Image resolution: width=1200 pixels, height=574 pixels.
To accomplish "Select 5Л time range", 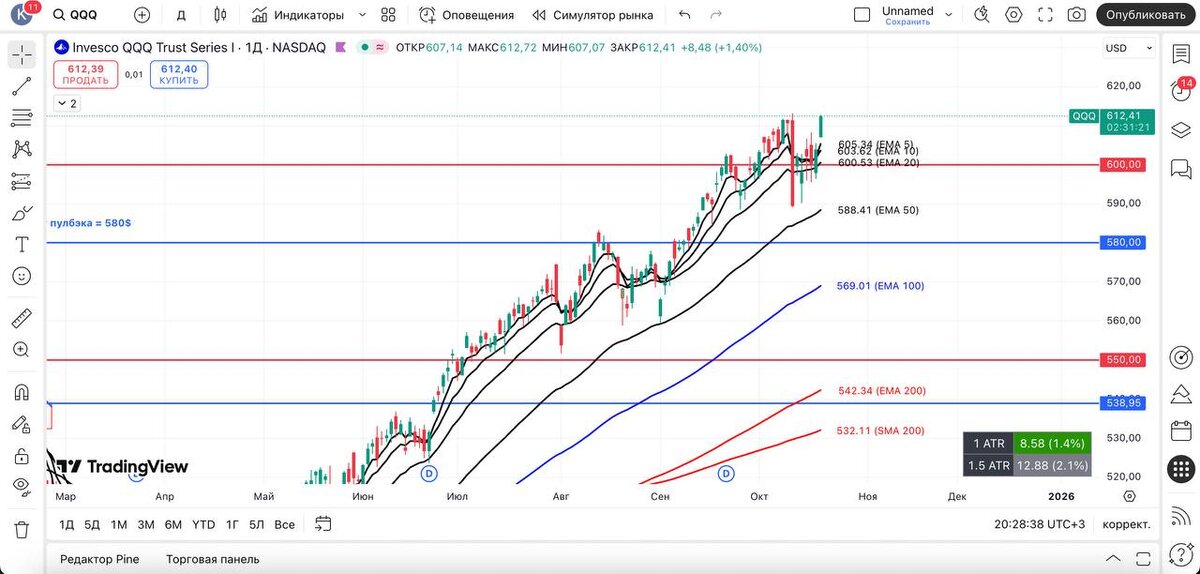I will pos(257,524).
